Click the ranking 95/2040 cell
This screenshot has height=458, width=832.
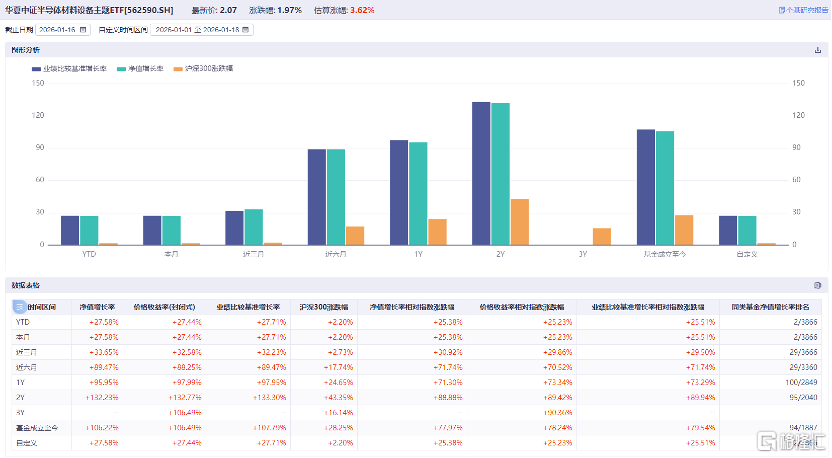coord(803,397)
